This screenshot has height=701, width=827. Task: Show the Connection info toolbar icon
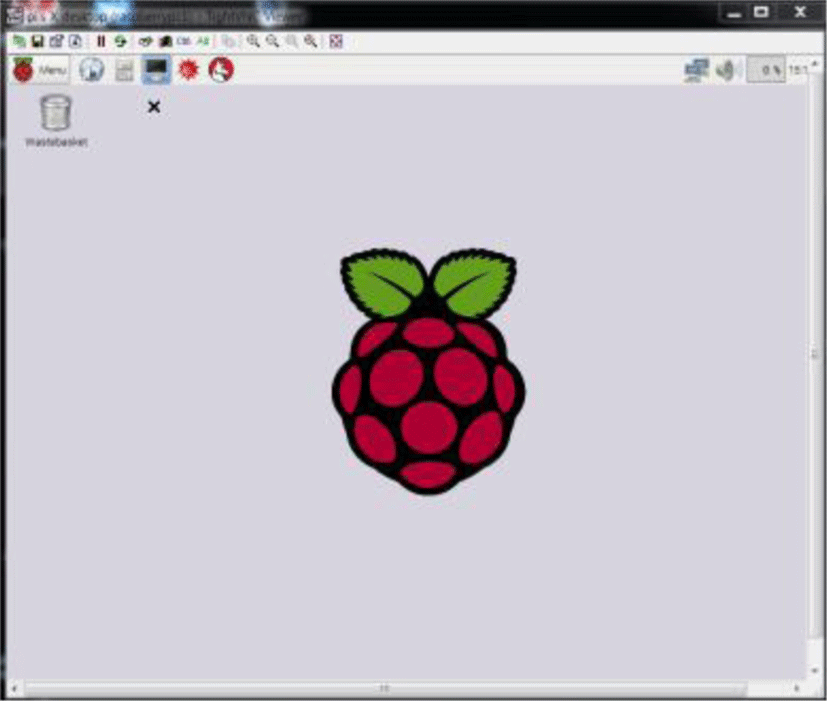[x=75, y=41]
